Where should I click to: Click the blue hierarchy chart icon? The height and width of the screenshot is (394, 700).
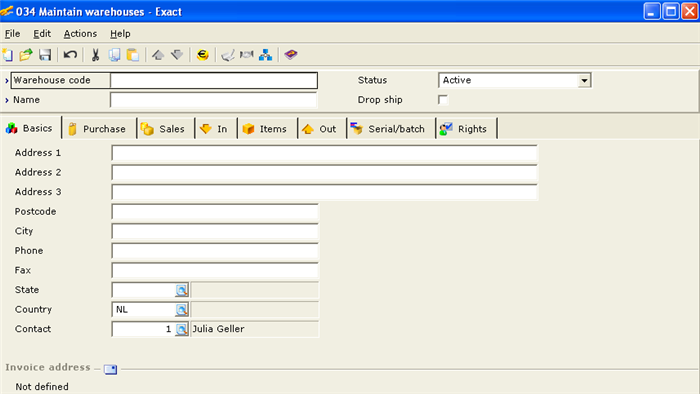pyautogui.click(x=266, y=55)
